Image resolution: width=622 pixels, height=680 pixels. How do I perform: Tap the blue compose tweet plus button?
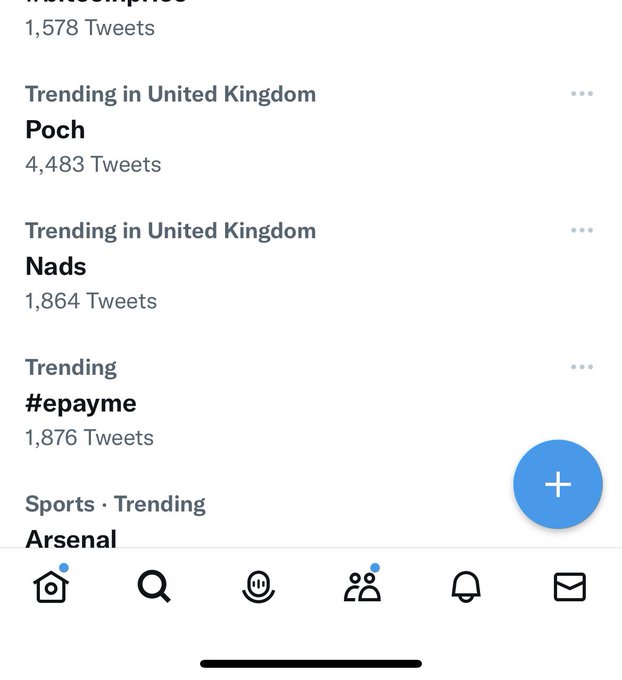[x=558, y=484]
